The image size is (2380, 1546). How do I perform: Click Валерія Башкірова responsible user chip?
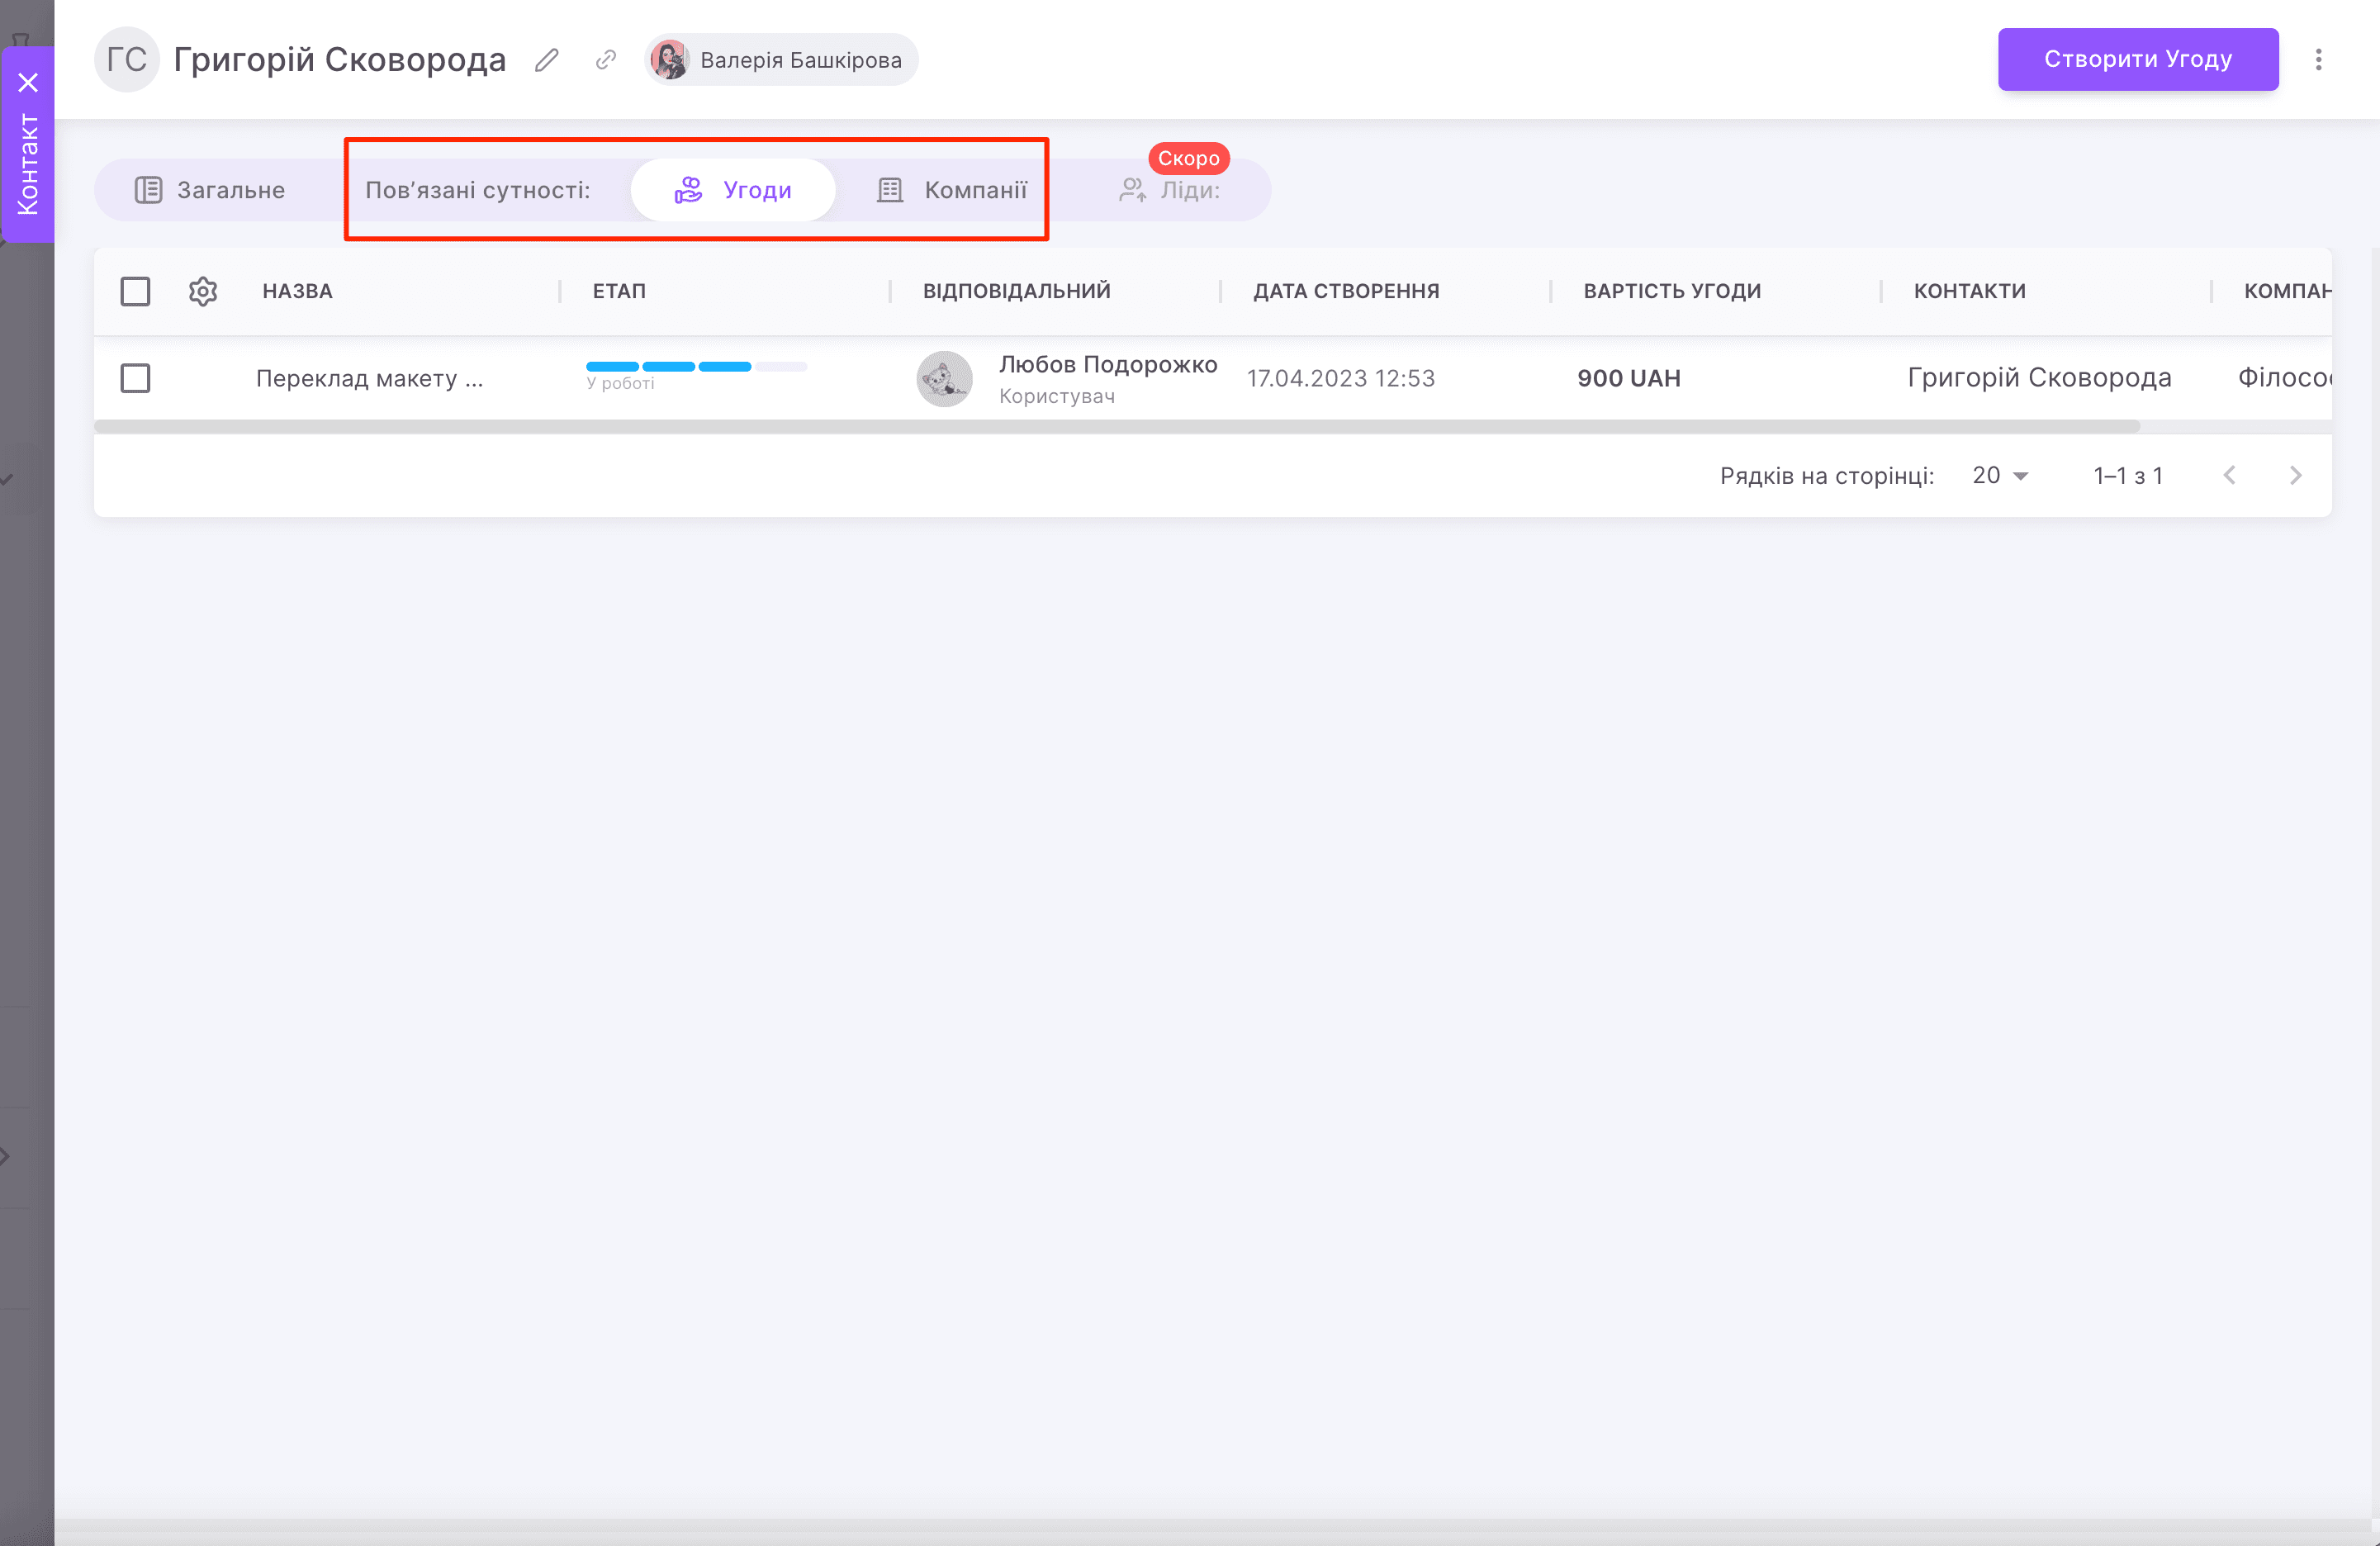pos(782,60)
